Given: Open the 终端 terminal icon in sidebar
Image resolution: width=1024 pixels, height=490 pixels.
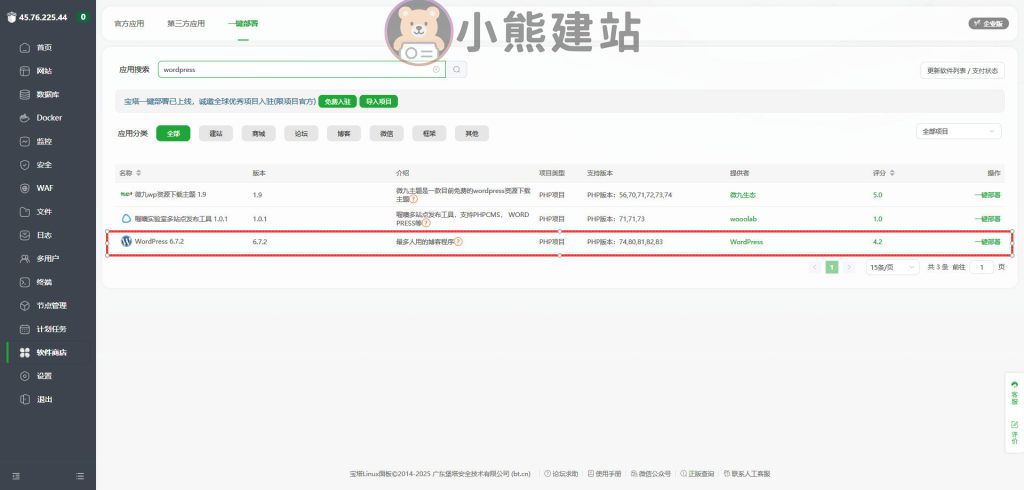Looking at the screenshot, I should coord(25,282).
